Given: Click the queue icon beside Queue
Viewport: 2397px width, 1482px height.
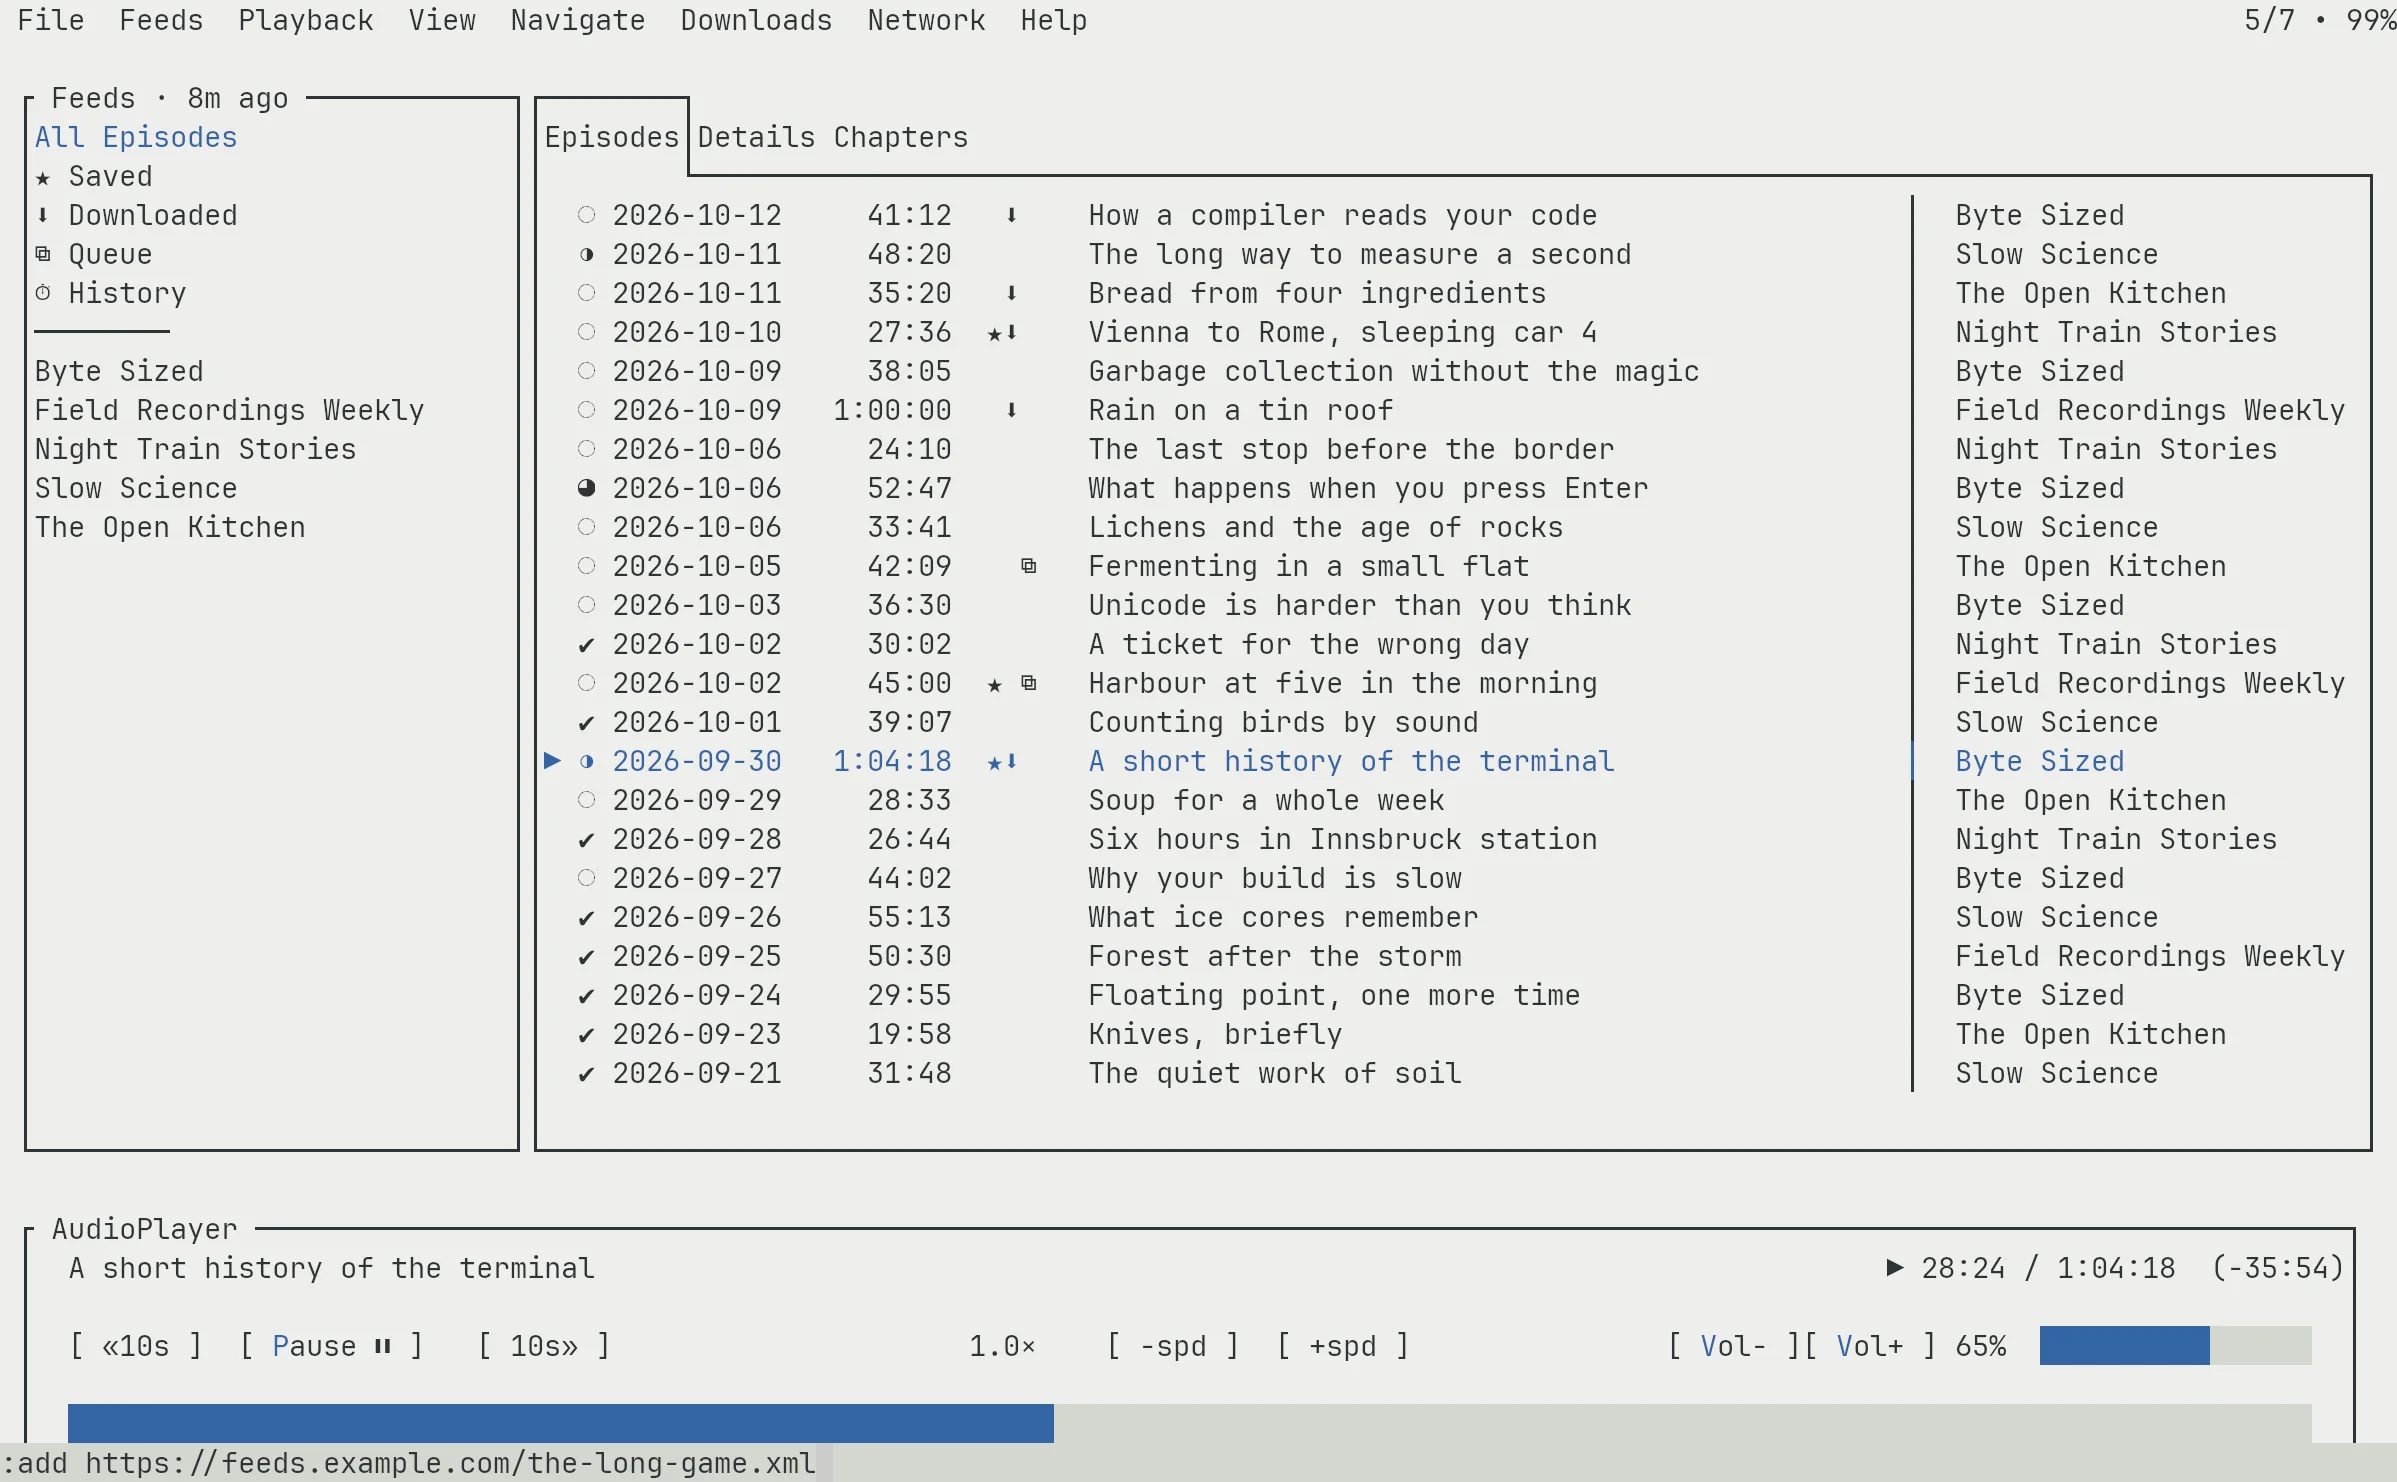Looking at the screenshot, I should point(43,255).
